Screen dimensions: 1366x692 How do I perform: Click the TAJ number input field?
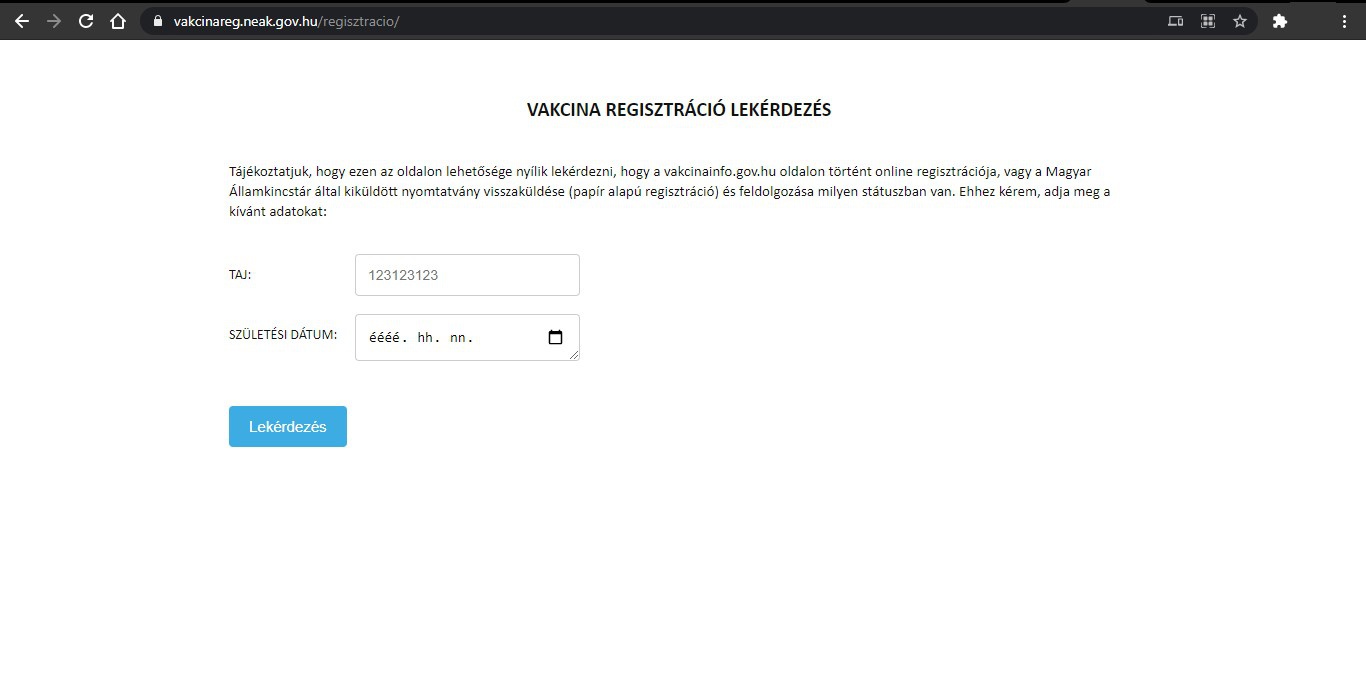click(x=467, y=275)
